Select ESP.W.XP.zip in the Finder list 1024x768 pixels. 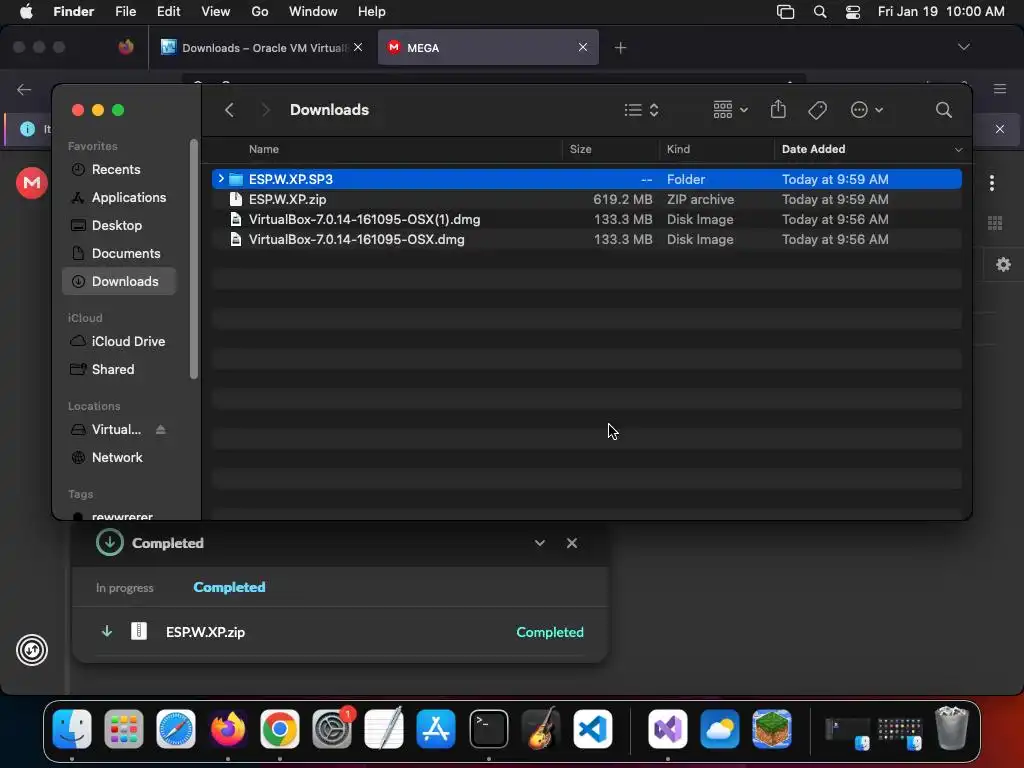pyautogui.click(x=586, y=199)
